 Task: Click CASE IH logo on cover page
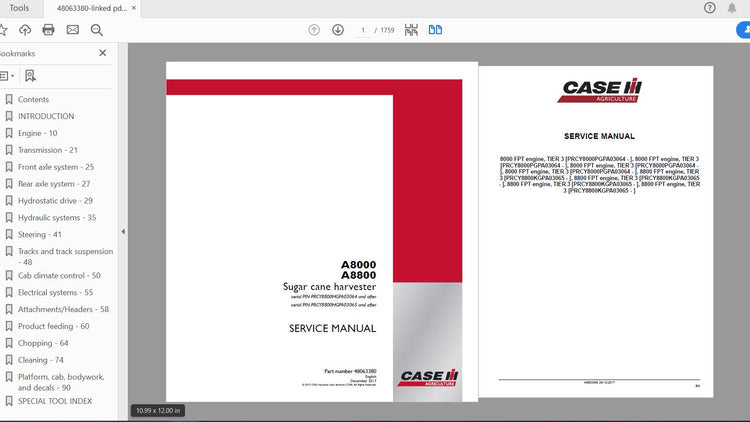[428, 378]
